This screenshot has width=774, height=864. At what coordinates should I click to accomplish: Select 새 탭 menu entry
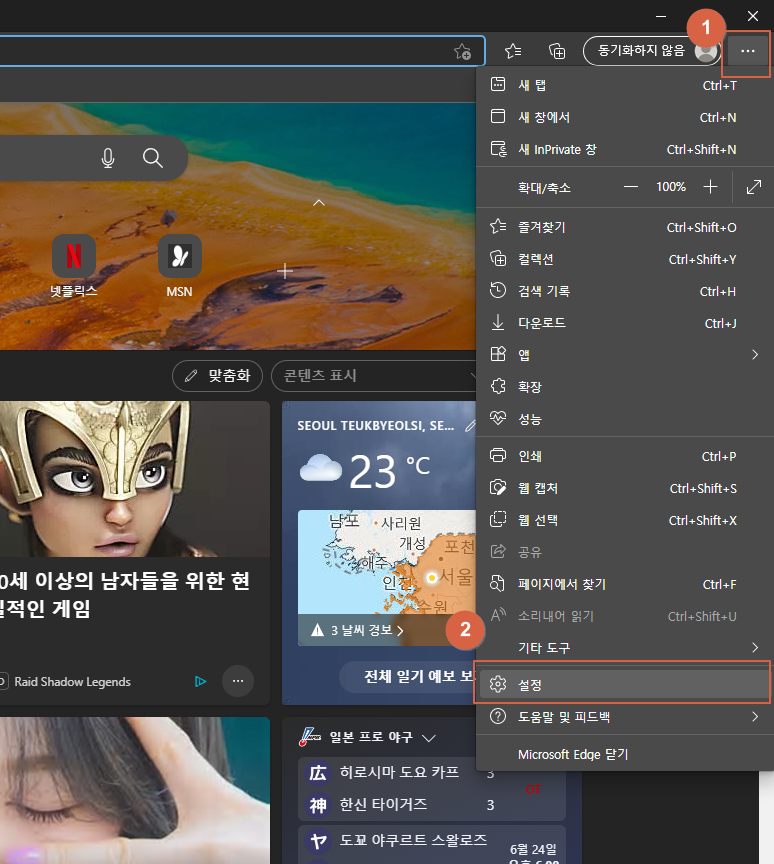[624, 85]
